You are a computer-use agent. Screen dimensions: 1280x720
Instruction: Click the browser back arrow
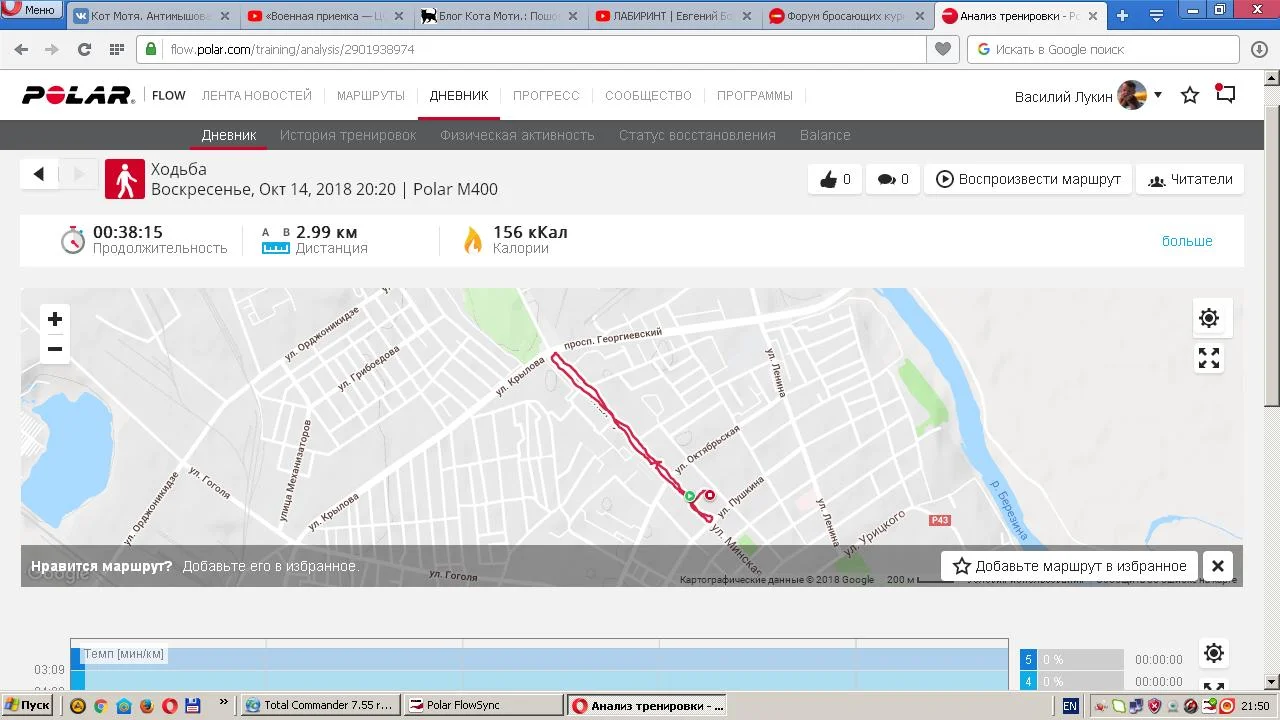[x=22, y=49]
